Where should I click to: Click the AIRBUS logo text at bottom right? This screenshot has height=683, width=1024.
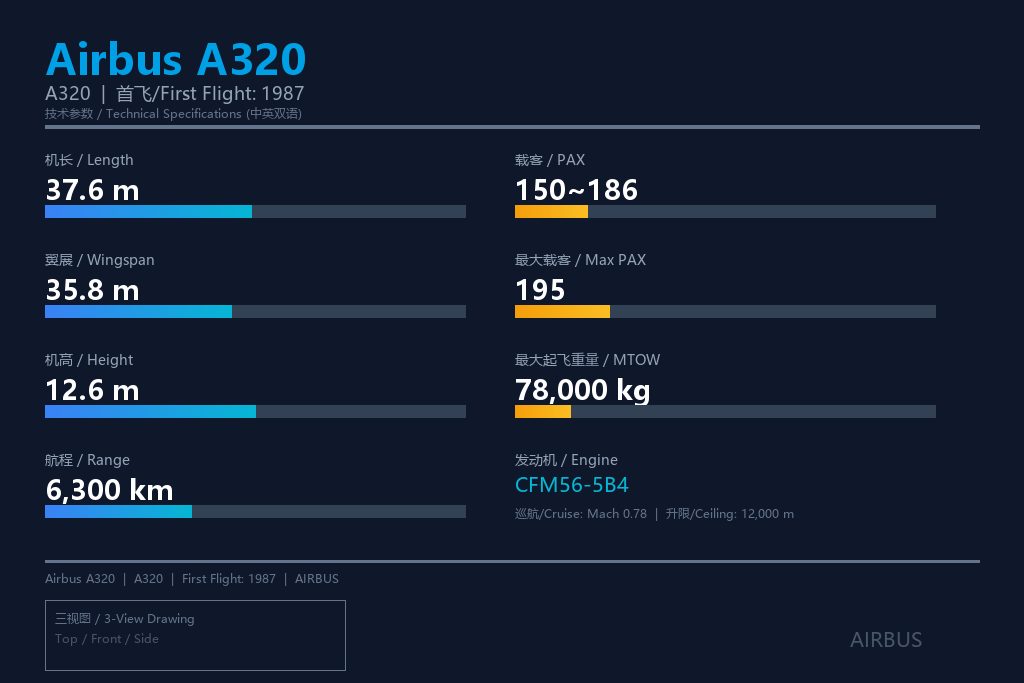coord(886,640)
